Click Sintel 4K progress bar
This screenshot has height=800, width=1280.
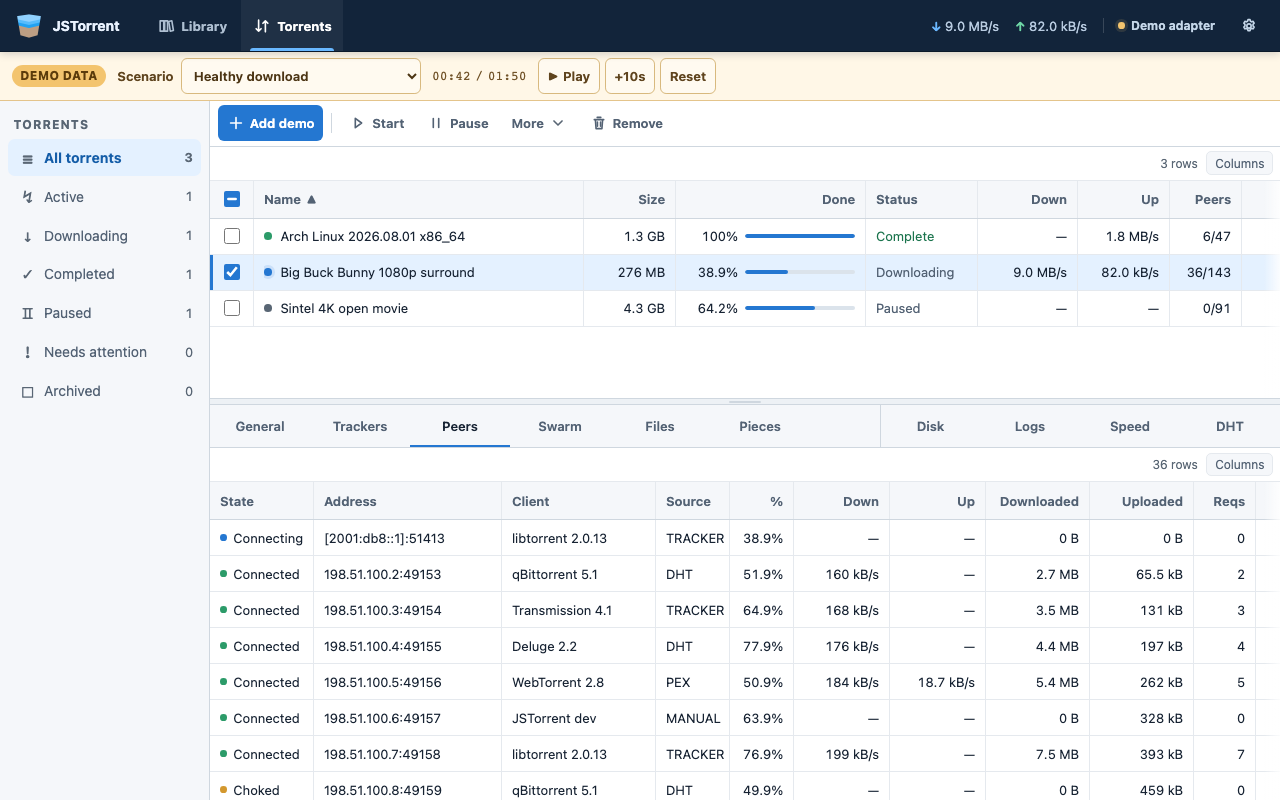(800, 308)
